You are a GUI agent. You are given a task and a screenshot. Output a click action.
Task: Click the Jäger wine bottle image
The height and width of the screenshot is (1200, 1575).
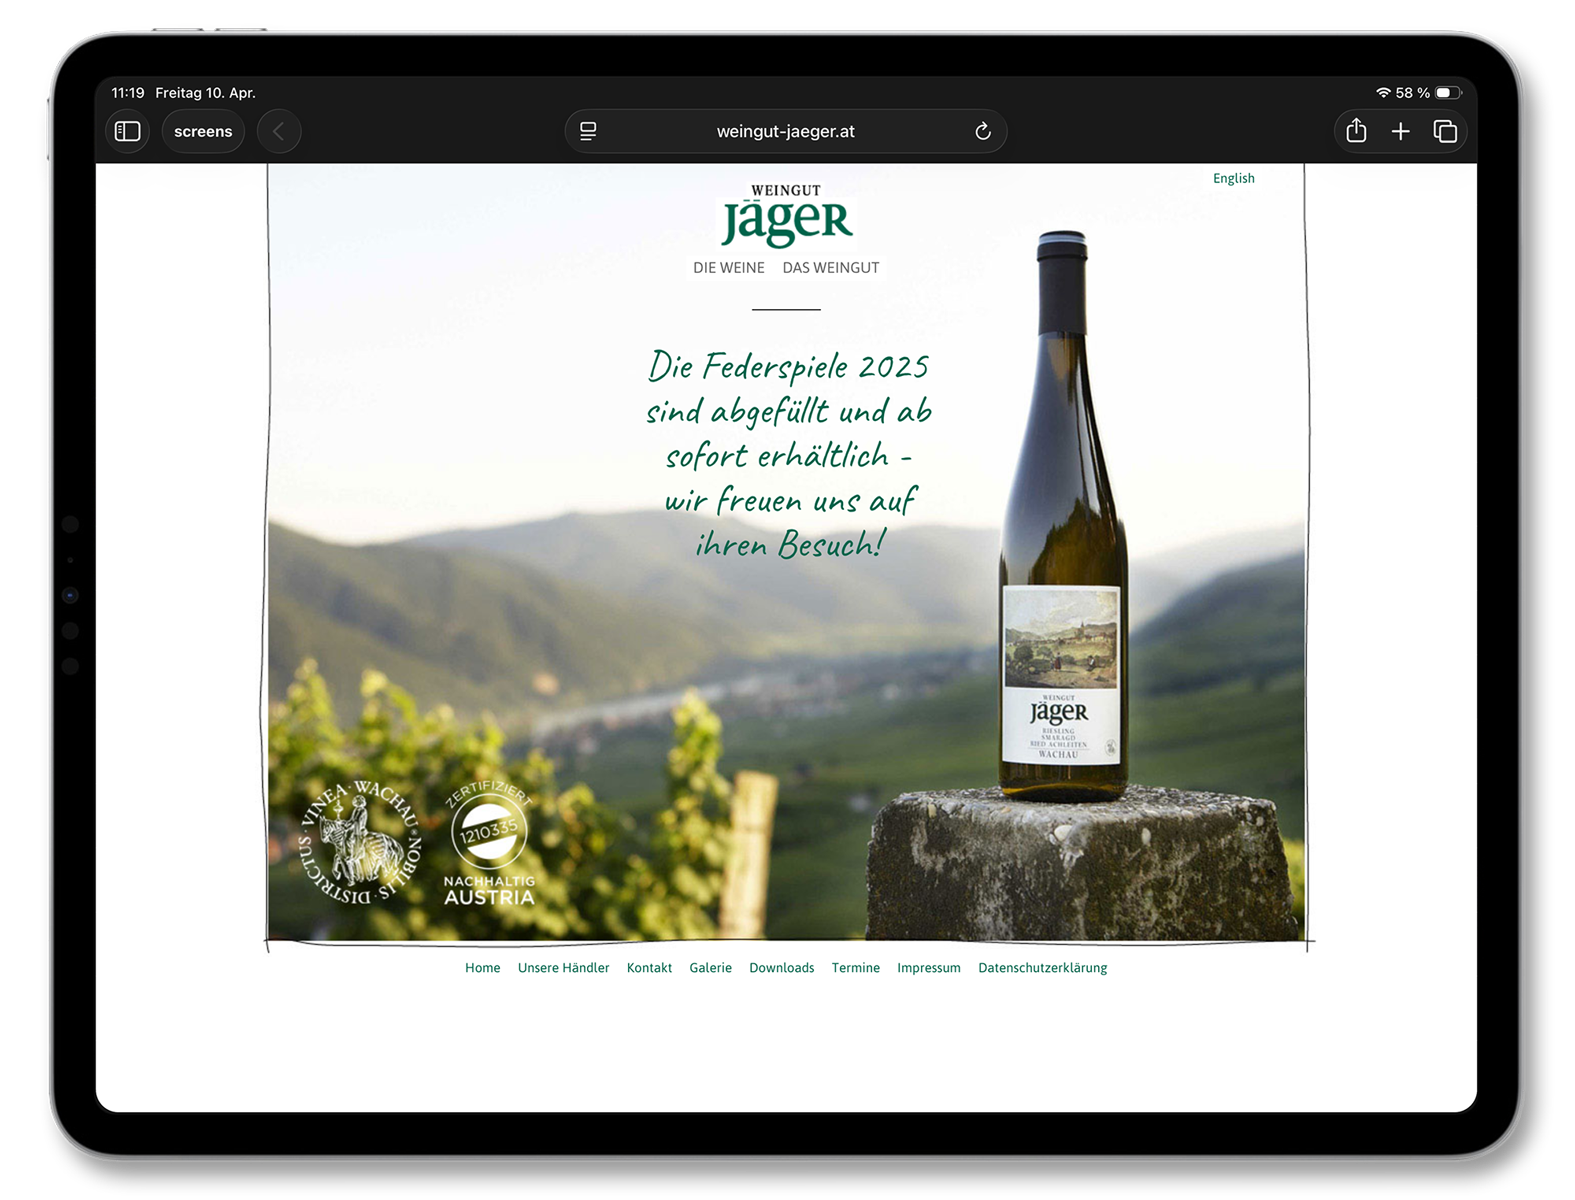1064,515
